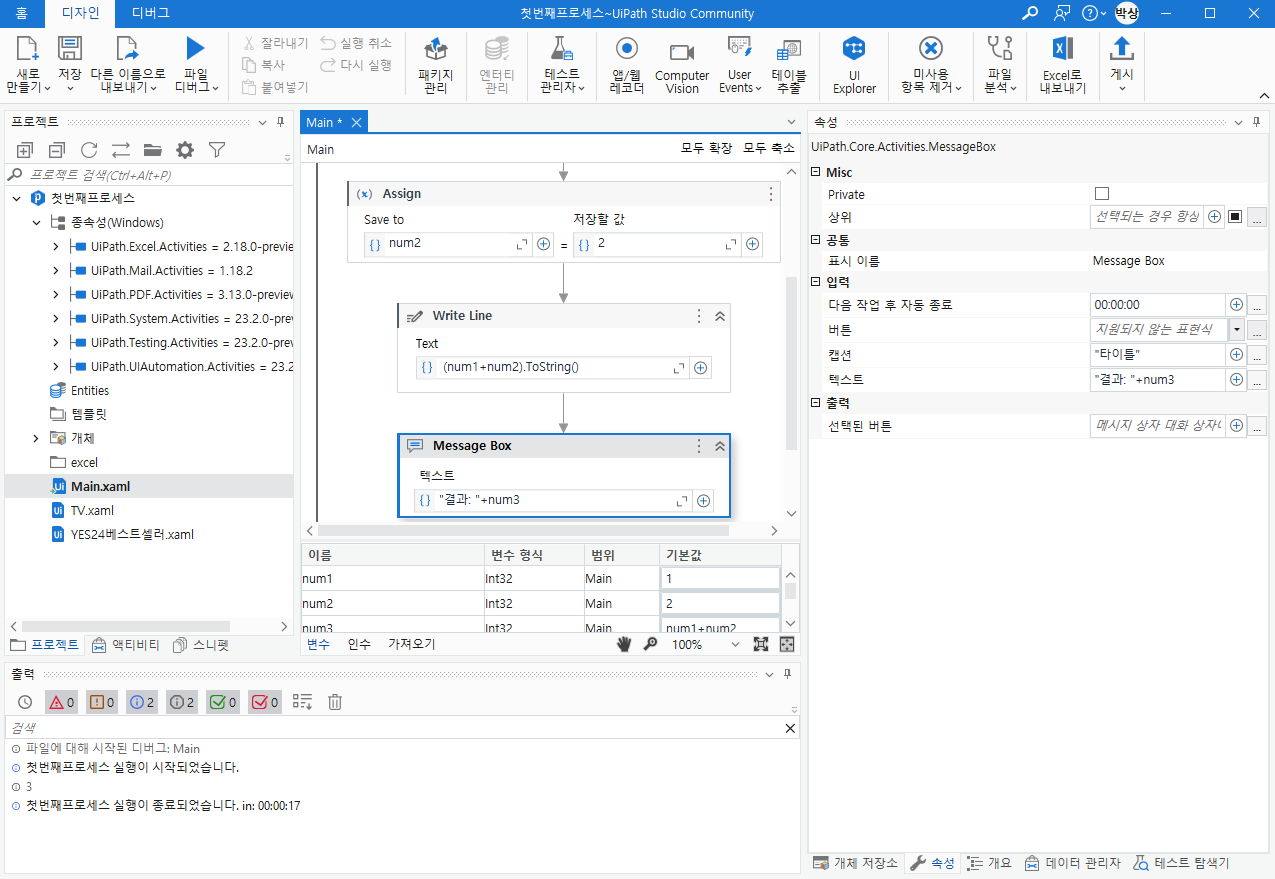Open the 버튼 property dropdown
Viewport: 1275px width, 879px height.
[1236, 330]
